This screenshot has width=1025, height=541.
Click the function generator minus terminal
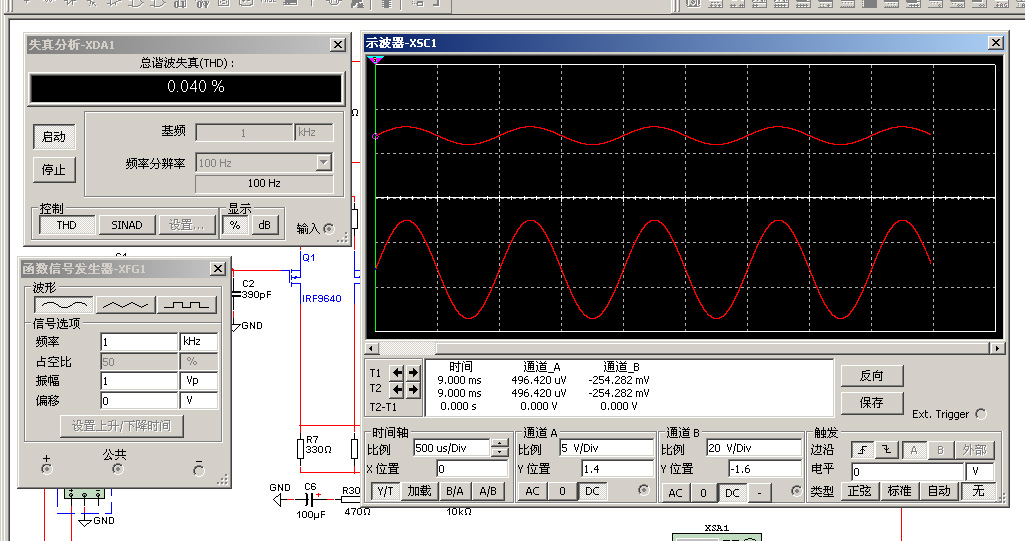(x=199, y=470)
